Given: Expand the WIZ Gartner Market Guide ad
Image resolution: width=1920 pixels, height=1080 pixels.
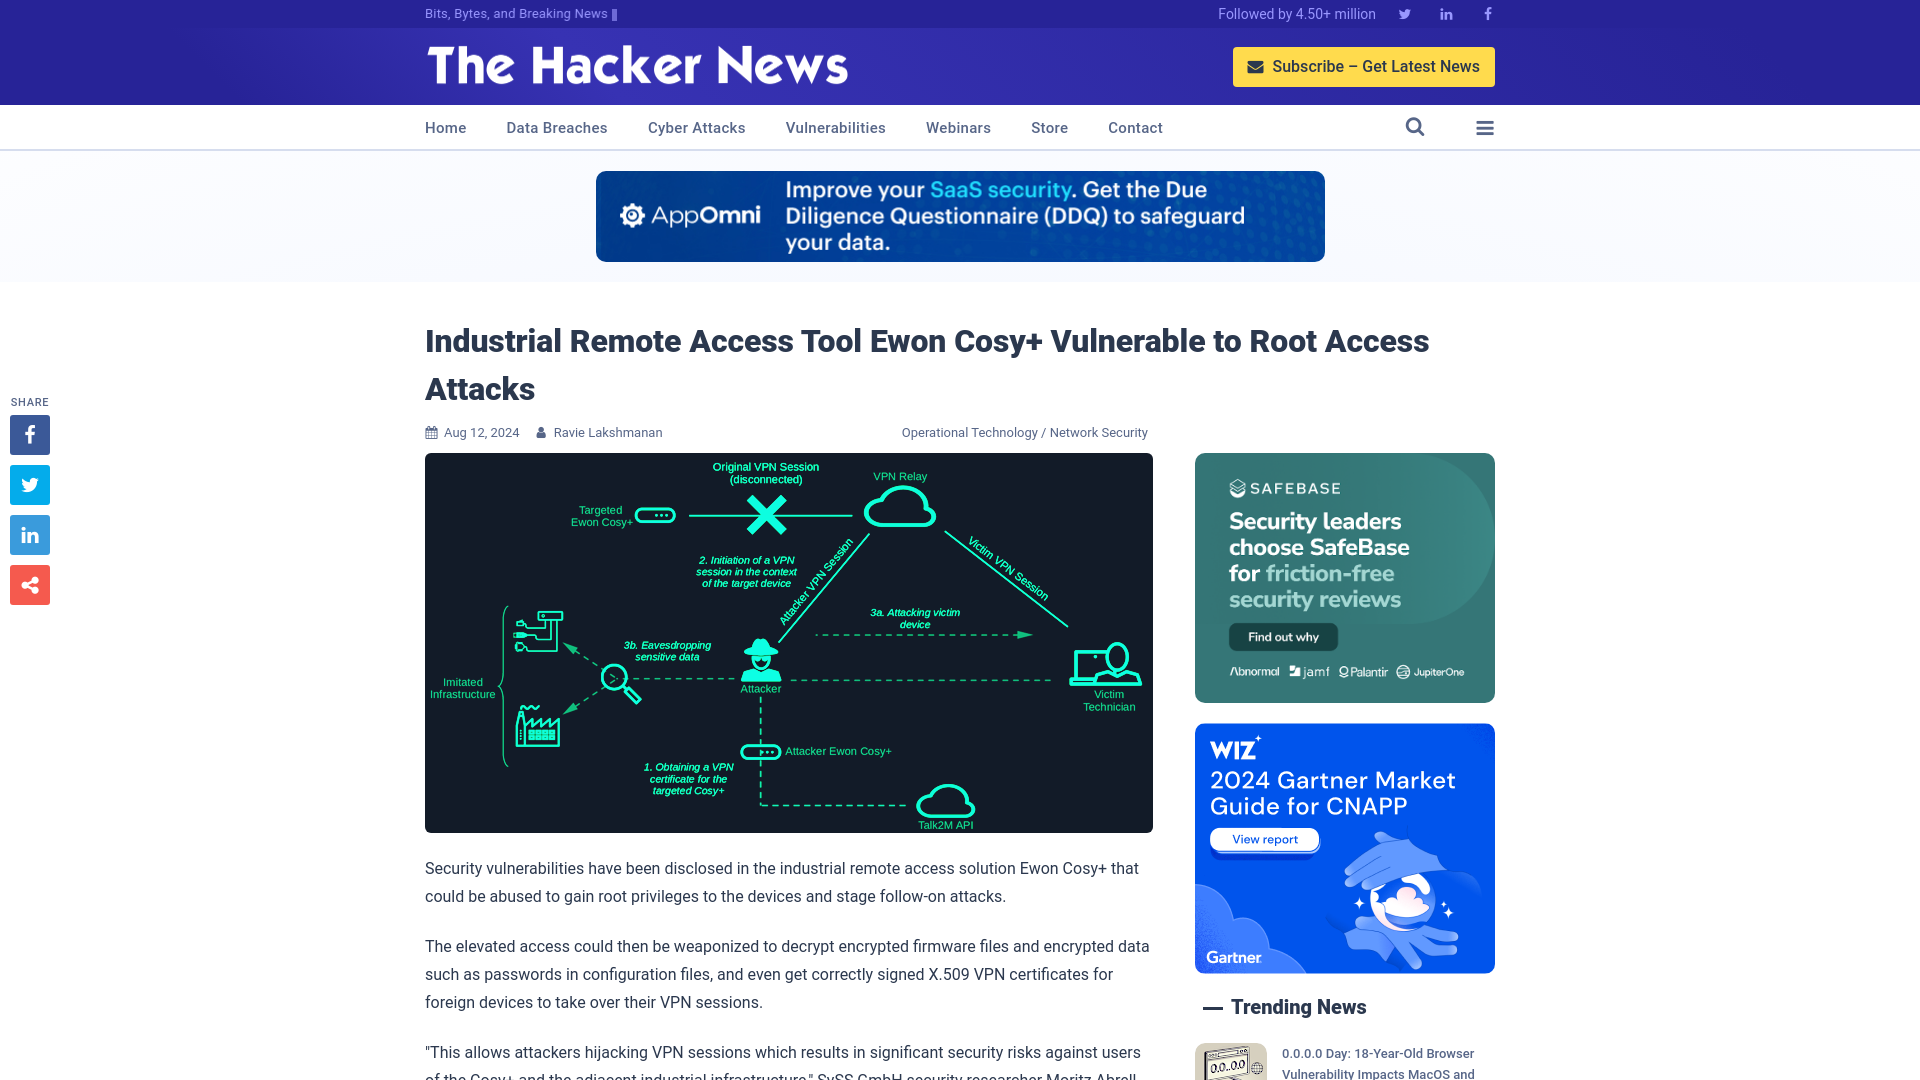Looking at the screenshot, I should pos(1345,848).
